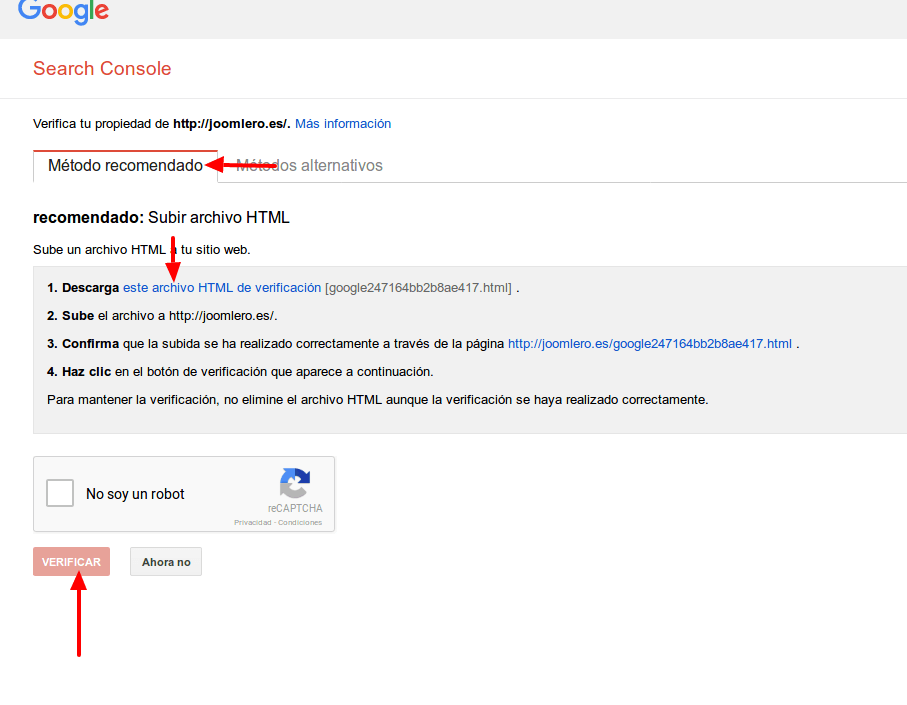Open the Search Console heading link
The image size is (907, 705).
pyautogui.click(x=102, y=68)
